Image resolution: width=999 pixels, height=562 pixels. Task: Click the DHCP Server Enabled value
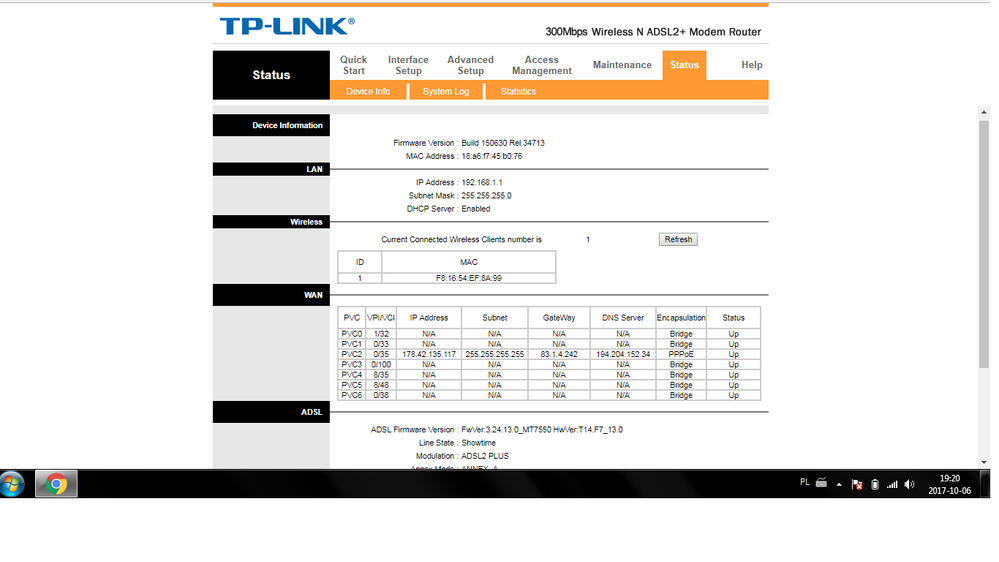click(x=475, y=209)
